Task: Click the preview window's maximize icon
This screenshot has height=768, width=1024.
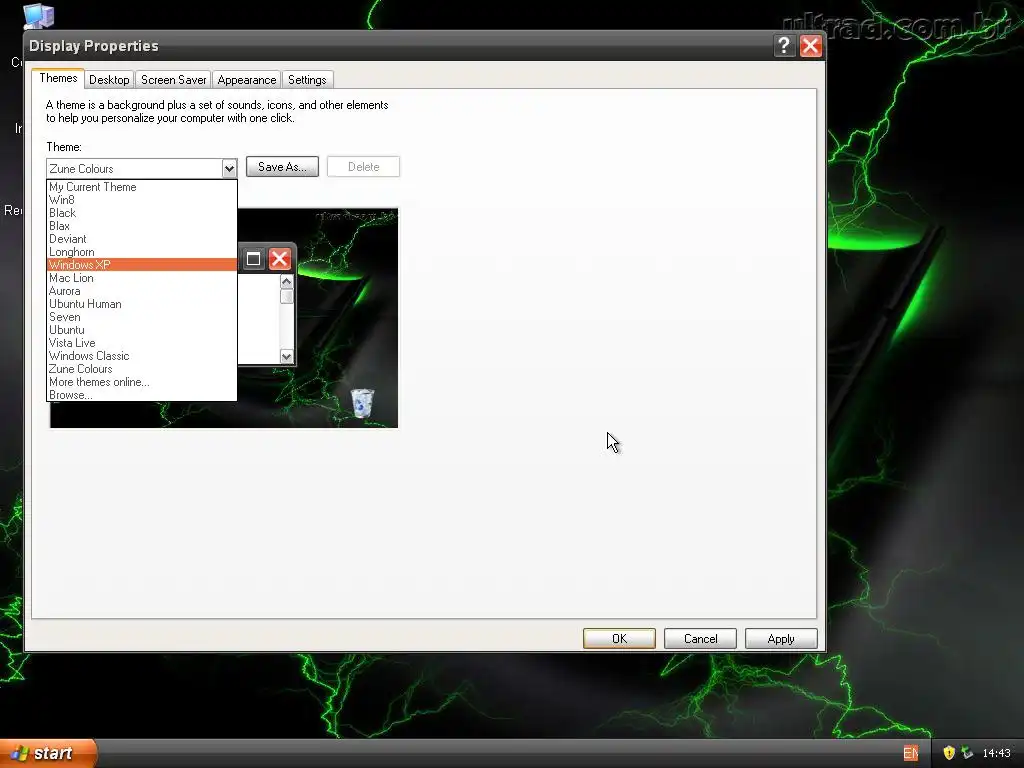Action: tap(253, 259)
